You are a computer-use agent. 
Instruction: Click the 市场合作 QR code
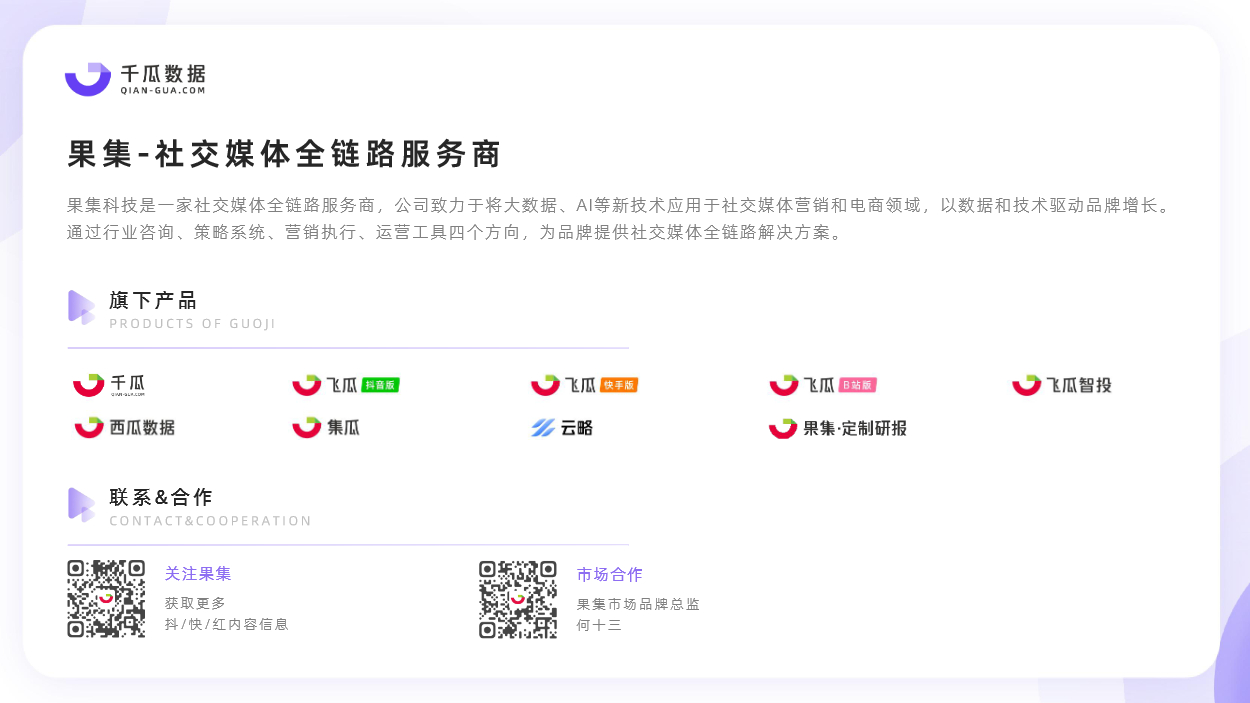click(x=518, y=599)
